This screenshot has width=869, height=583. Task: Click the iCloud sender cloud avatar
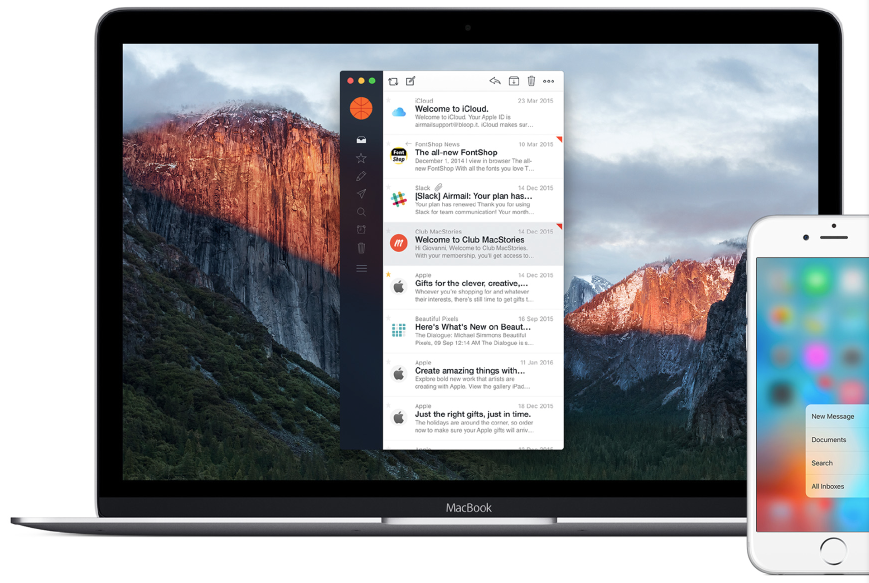pos(398,112)
